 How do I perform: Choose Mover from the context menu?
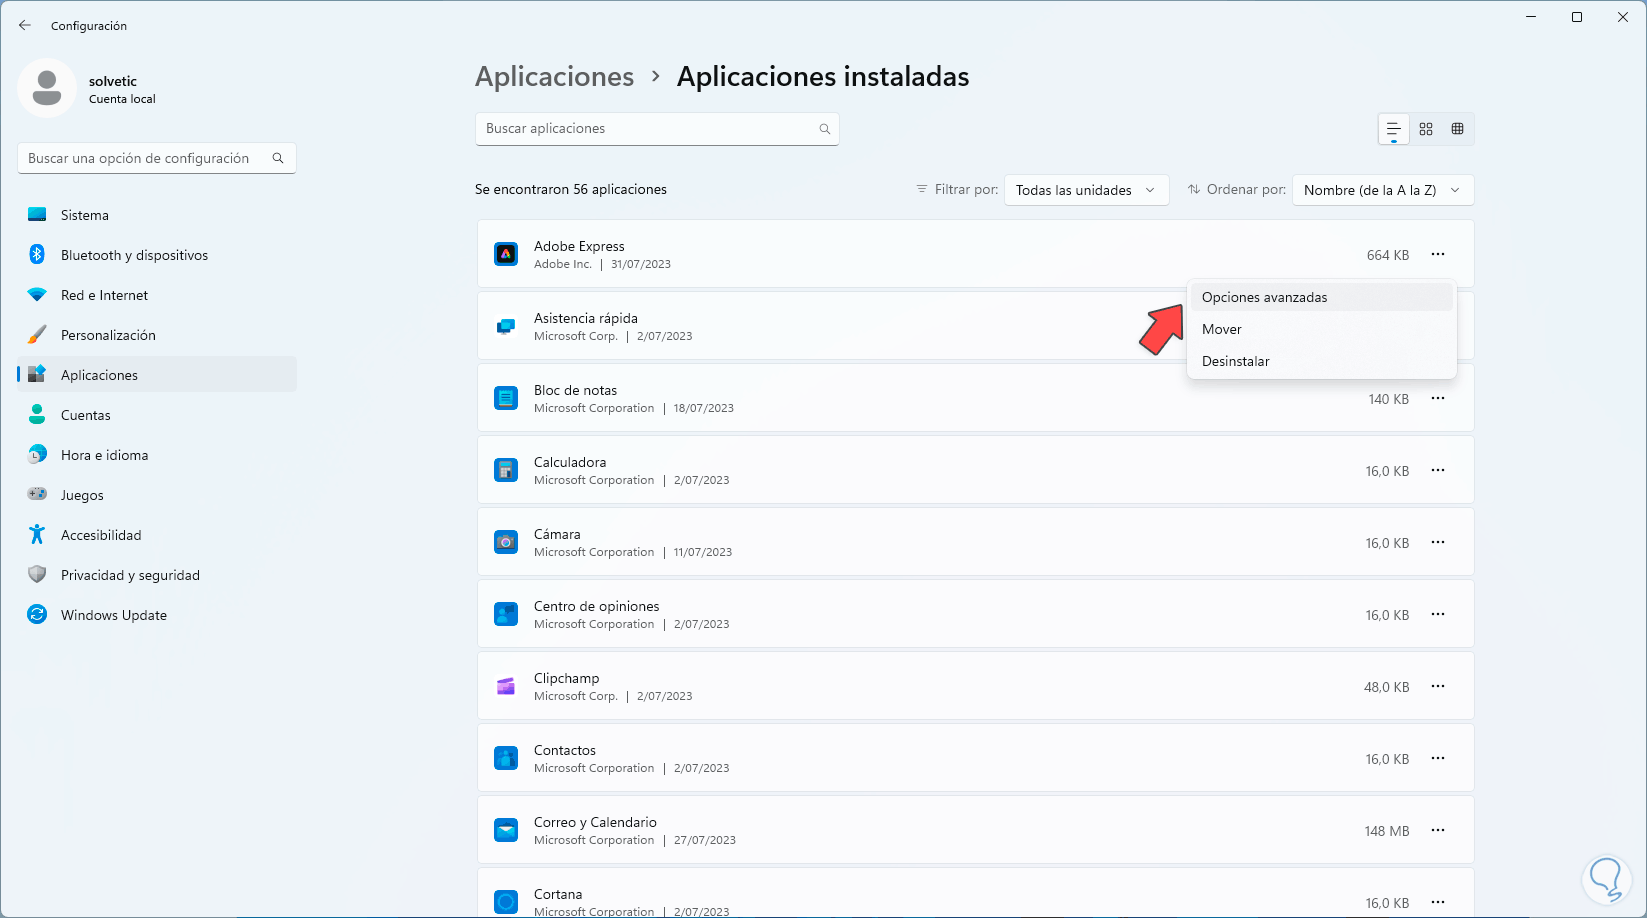1321,329
